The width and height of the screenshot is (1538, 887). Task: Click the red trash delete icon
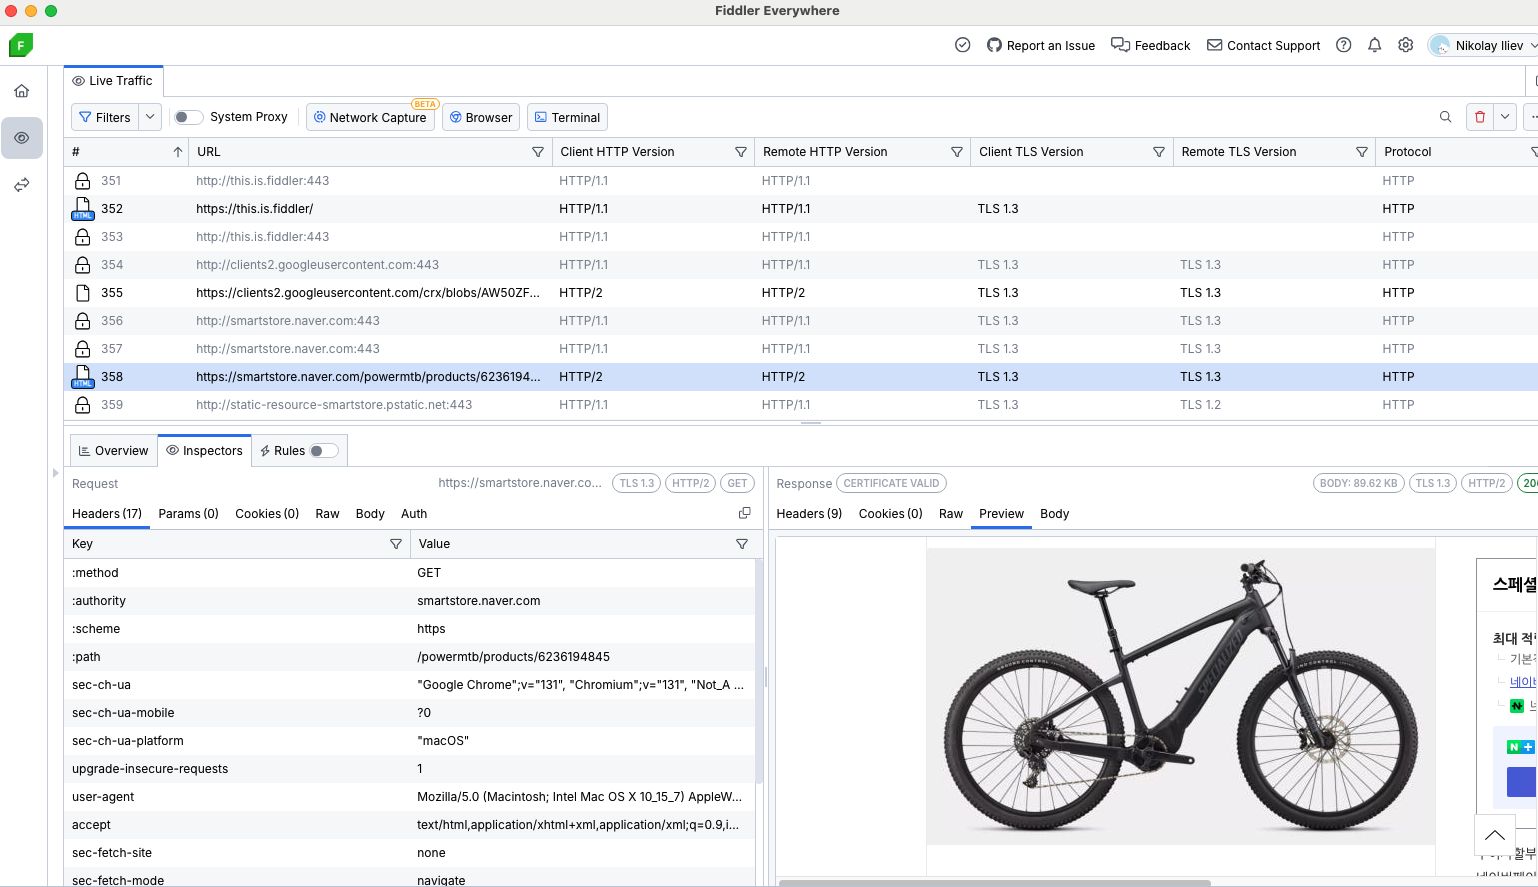[1480, 117]
